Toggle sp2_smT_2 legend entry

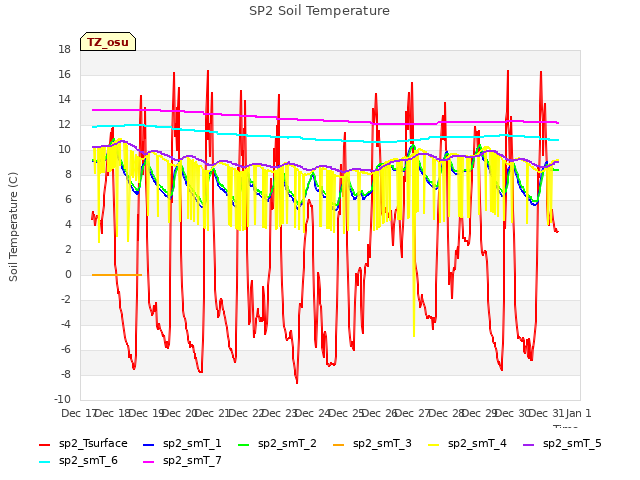click(x=277, y=444)
